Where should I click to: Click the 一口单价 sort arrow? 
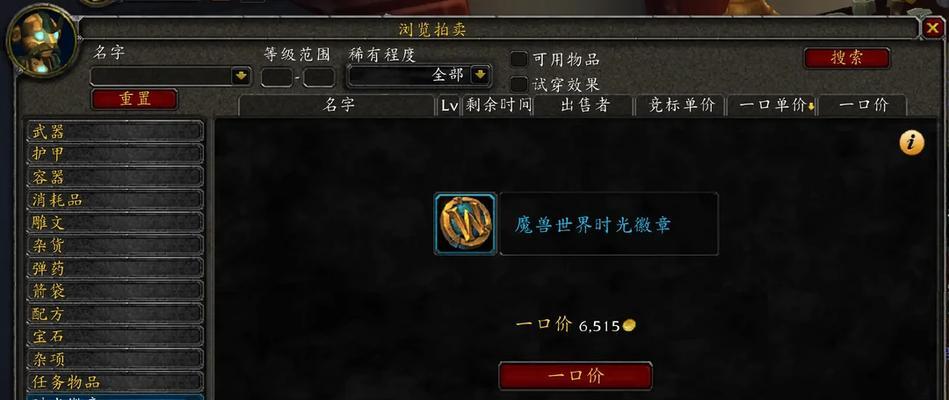click(810, 107)
